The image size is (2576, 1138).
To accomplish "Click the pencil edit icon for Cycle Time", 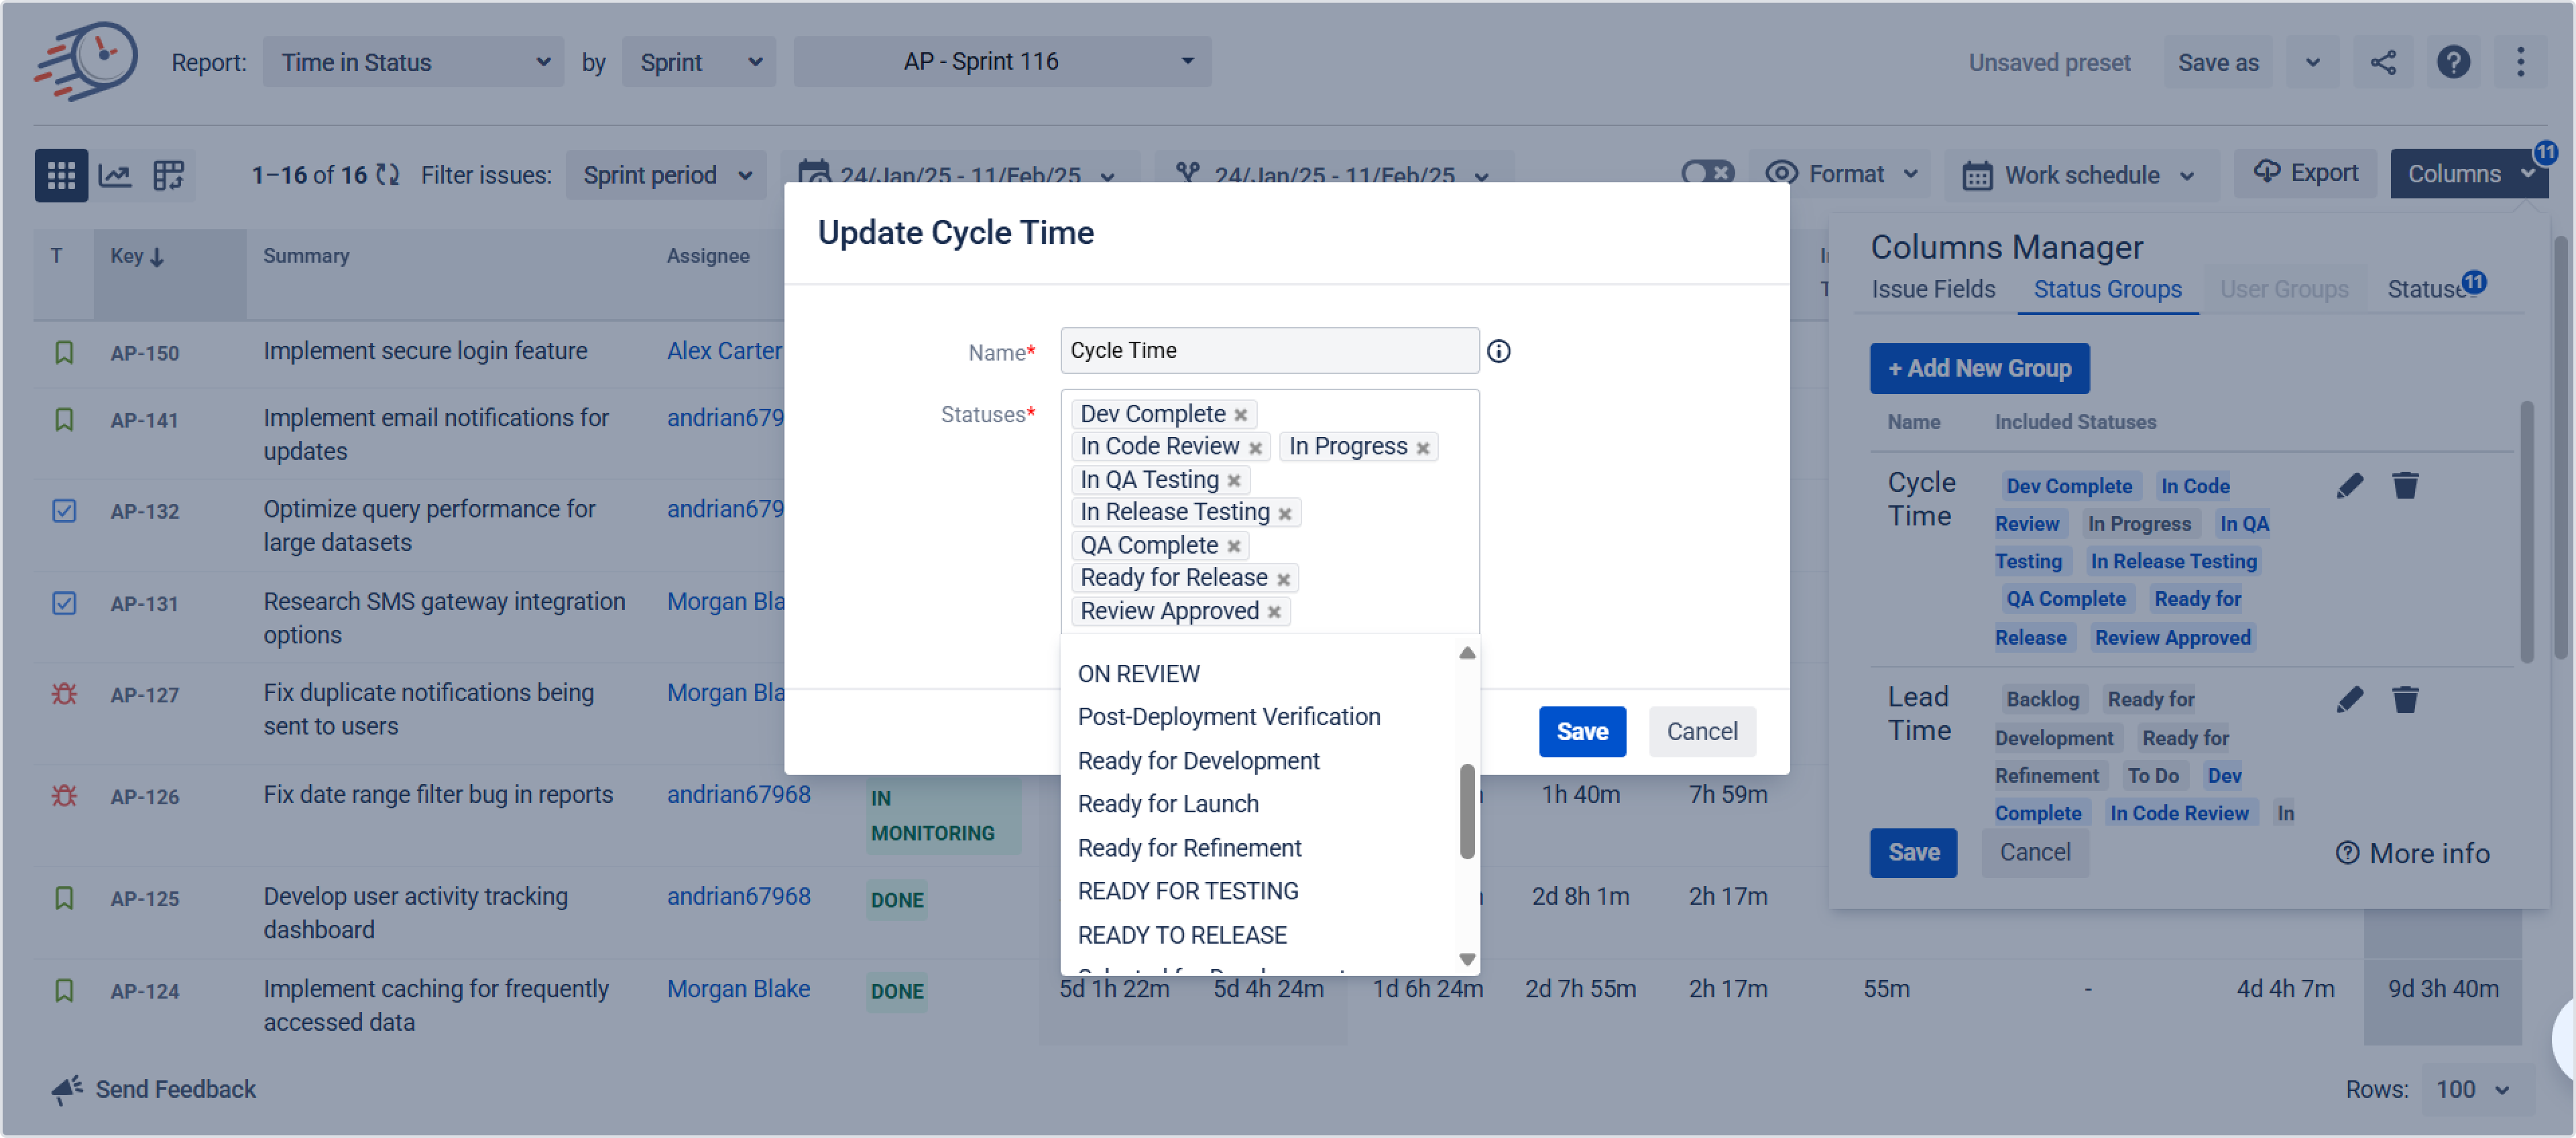I will (x=2349, y=486).
